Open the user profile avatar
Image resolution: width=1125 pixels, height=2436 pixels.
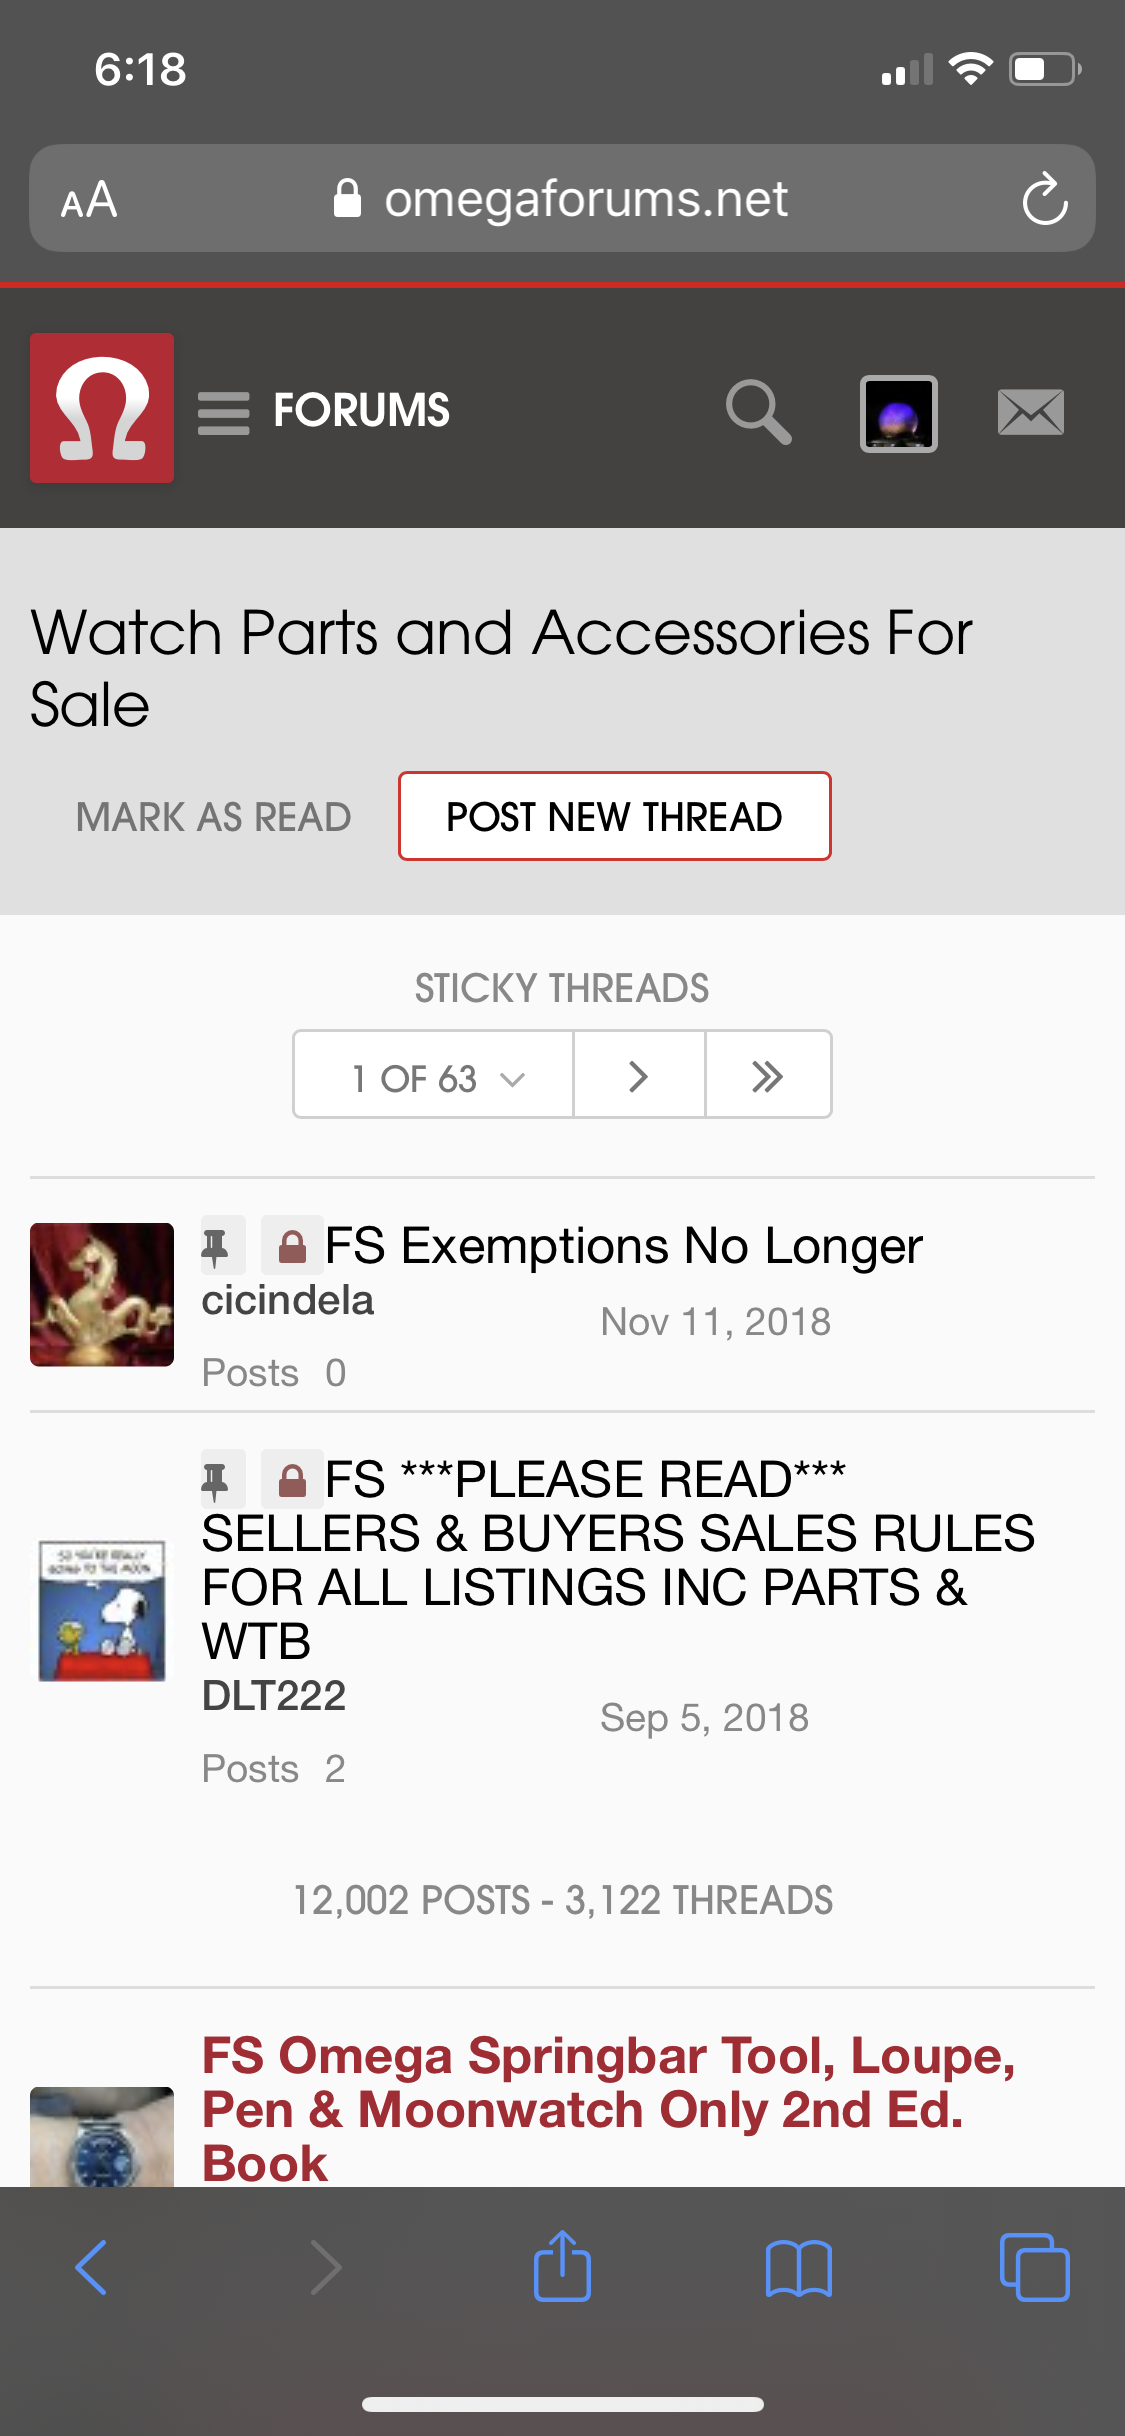[x=898, y=413]
